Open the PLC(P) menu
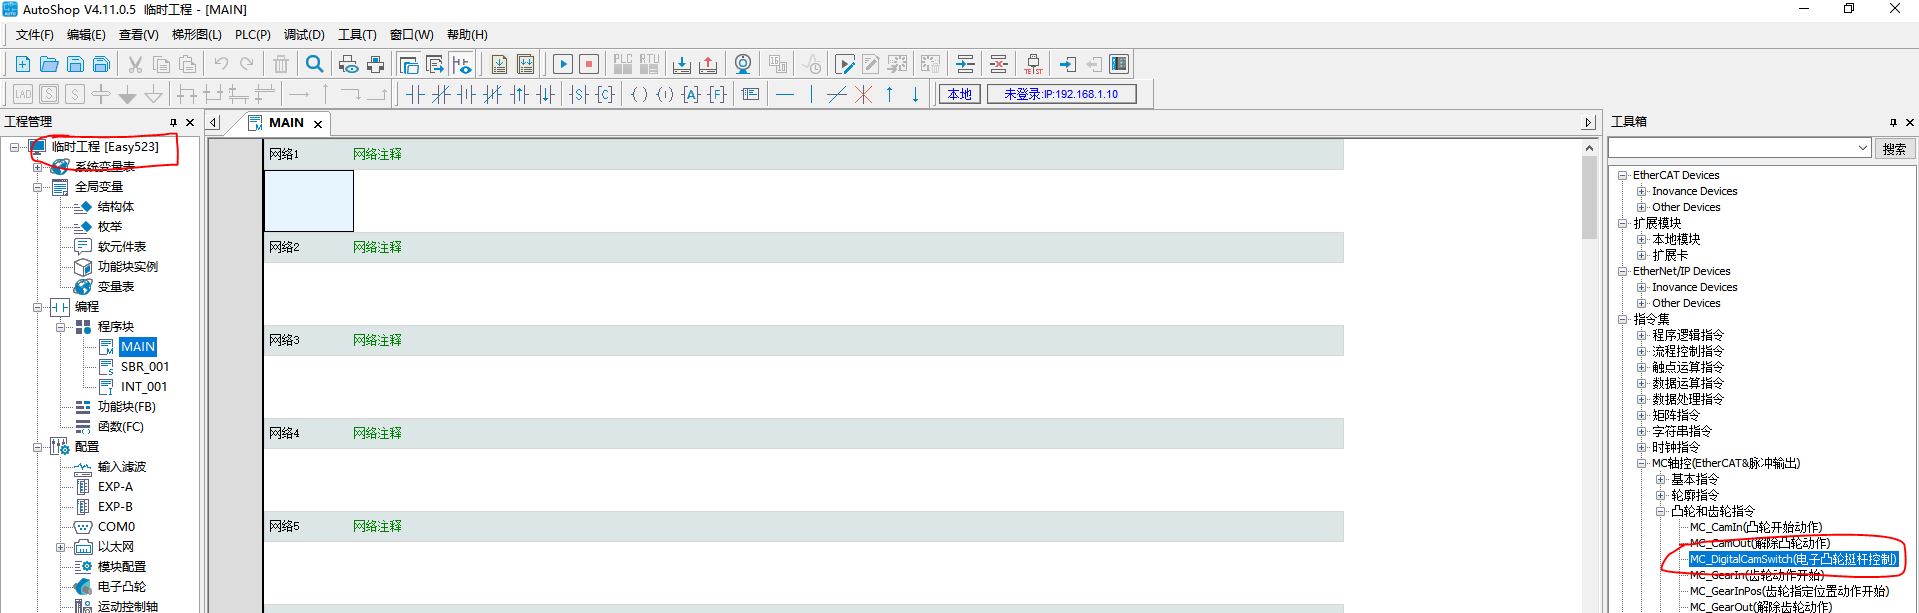The image size is (1919, 613). (252, 34)
